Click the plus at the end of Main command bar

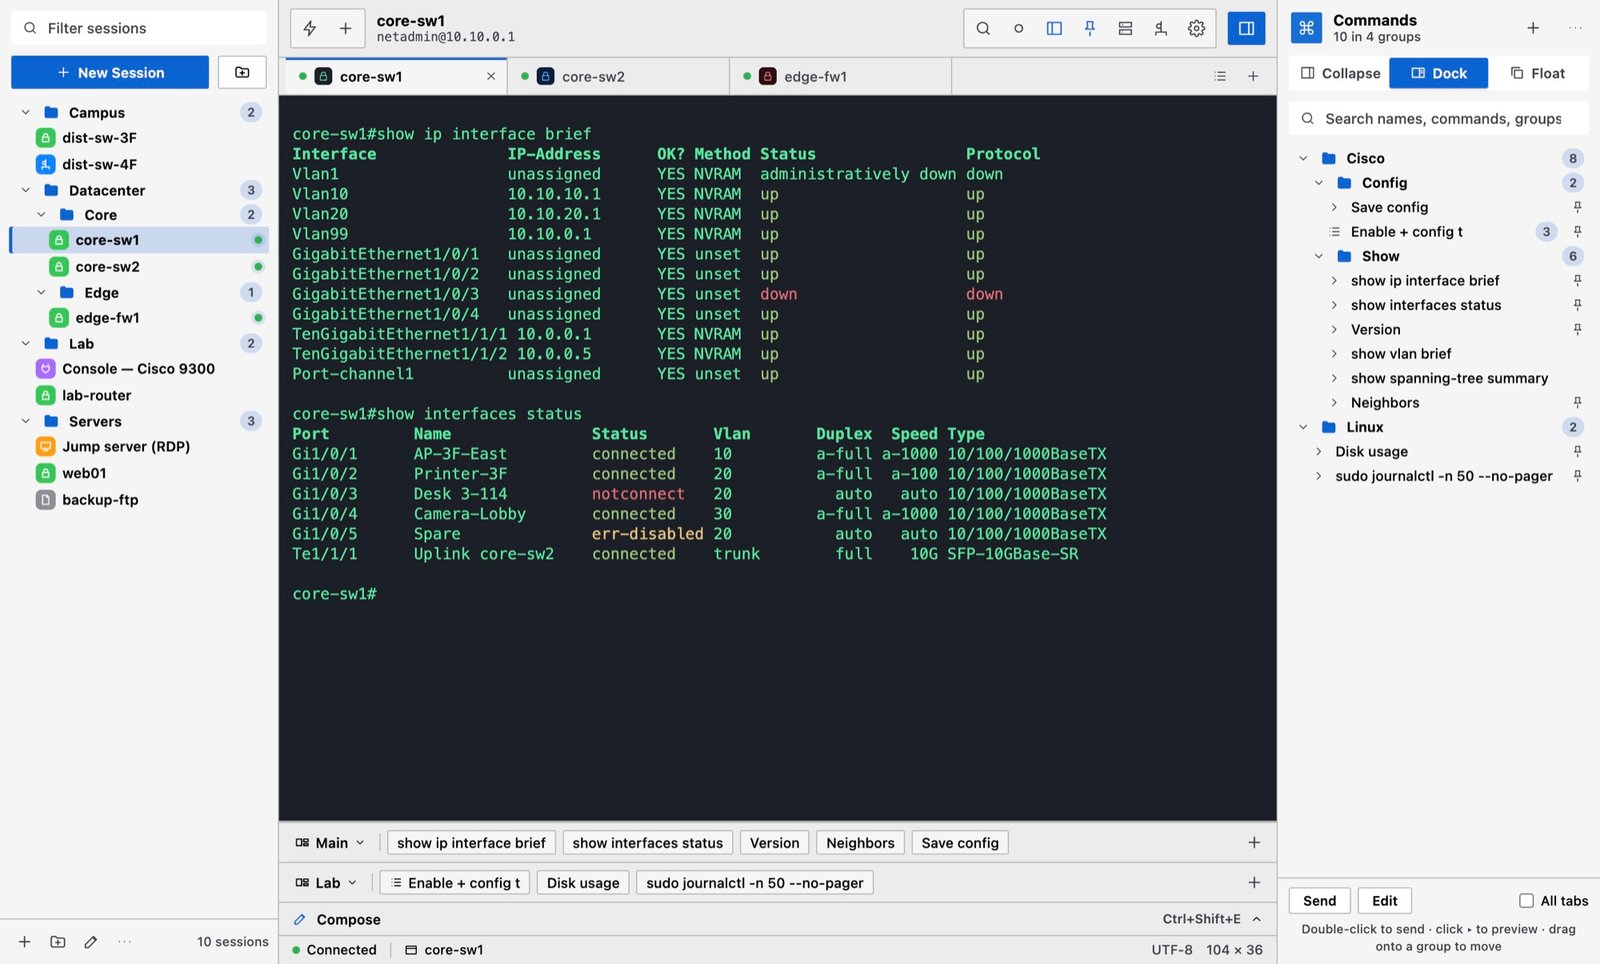point(1254,842)
